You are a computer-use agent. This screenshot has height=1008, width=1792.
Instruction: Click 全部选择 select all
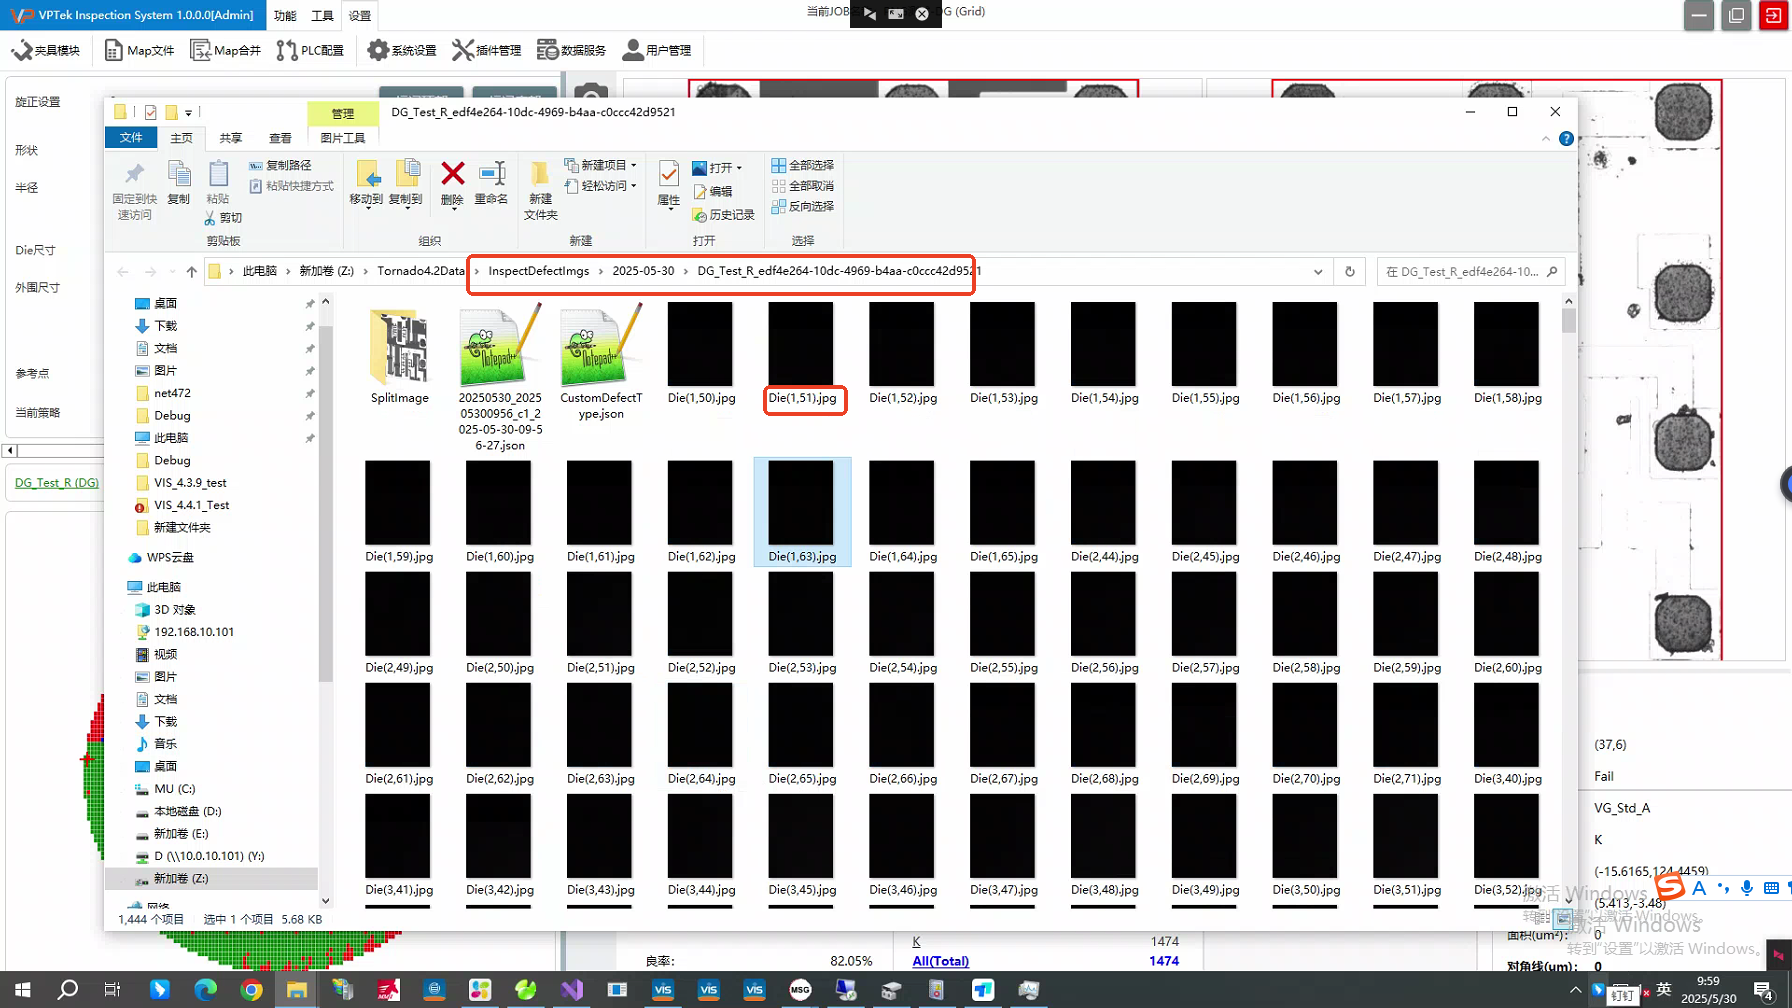[x=802, y=165]
